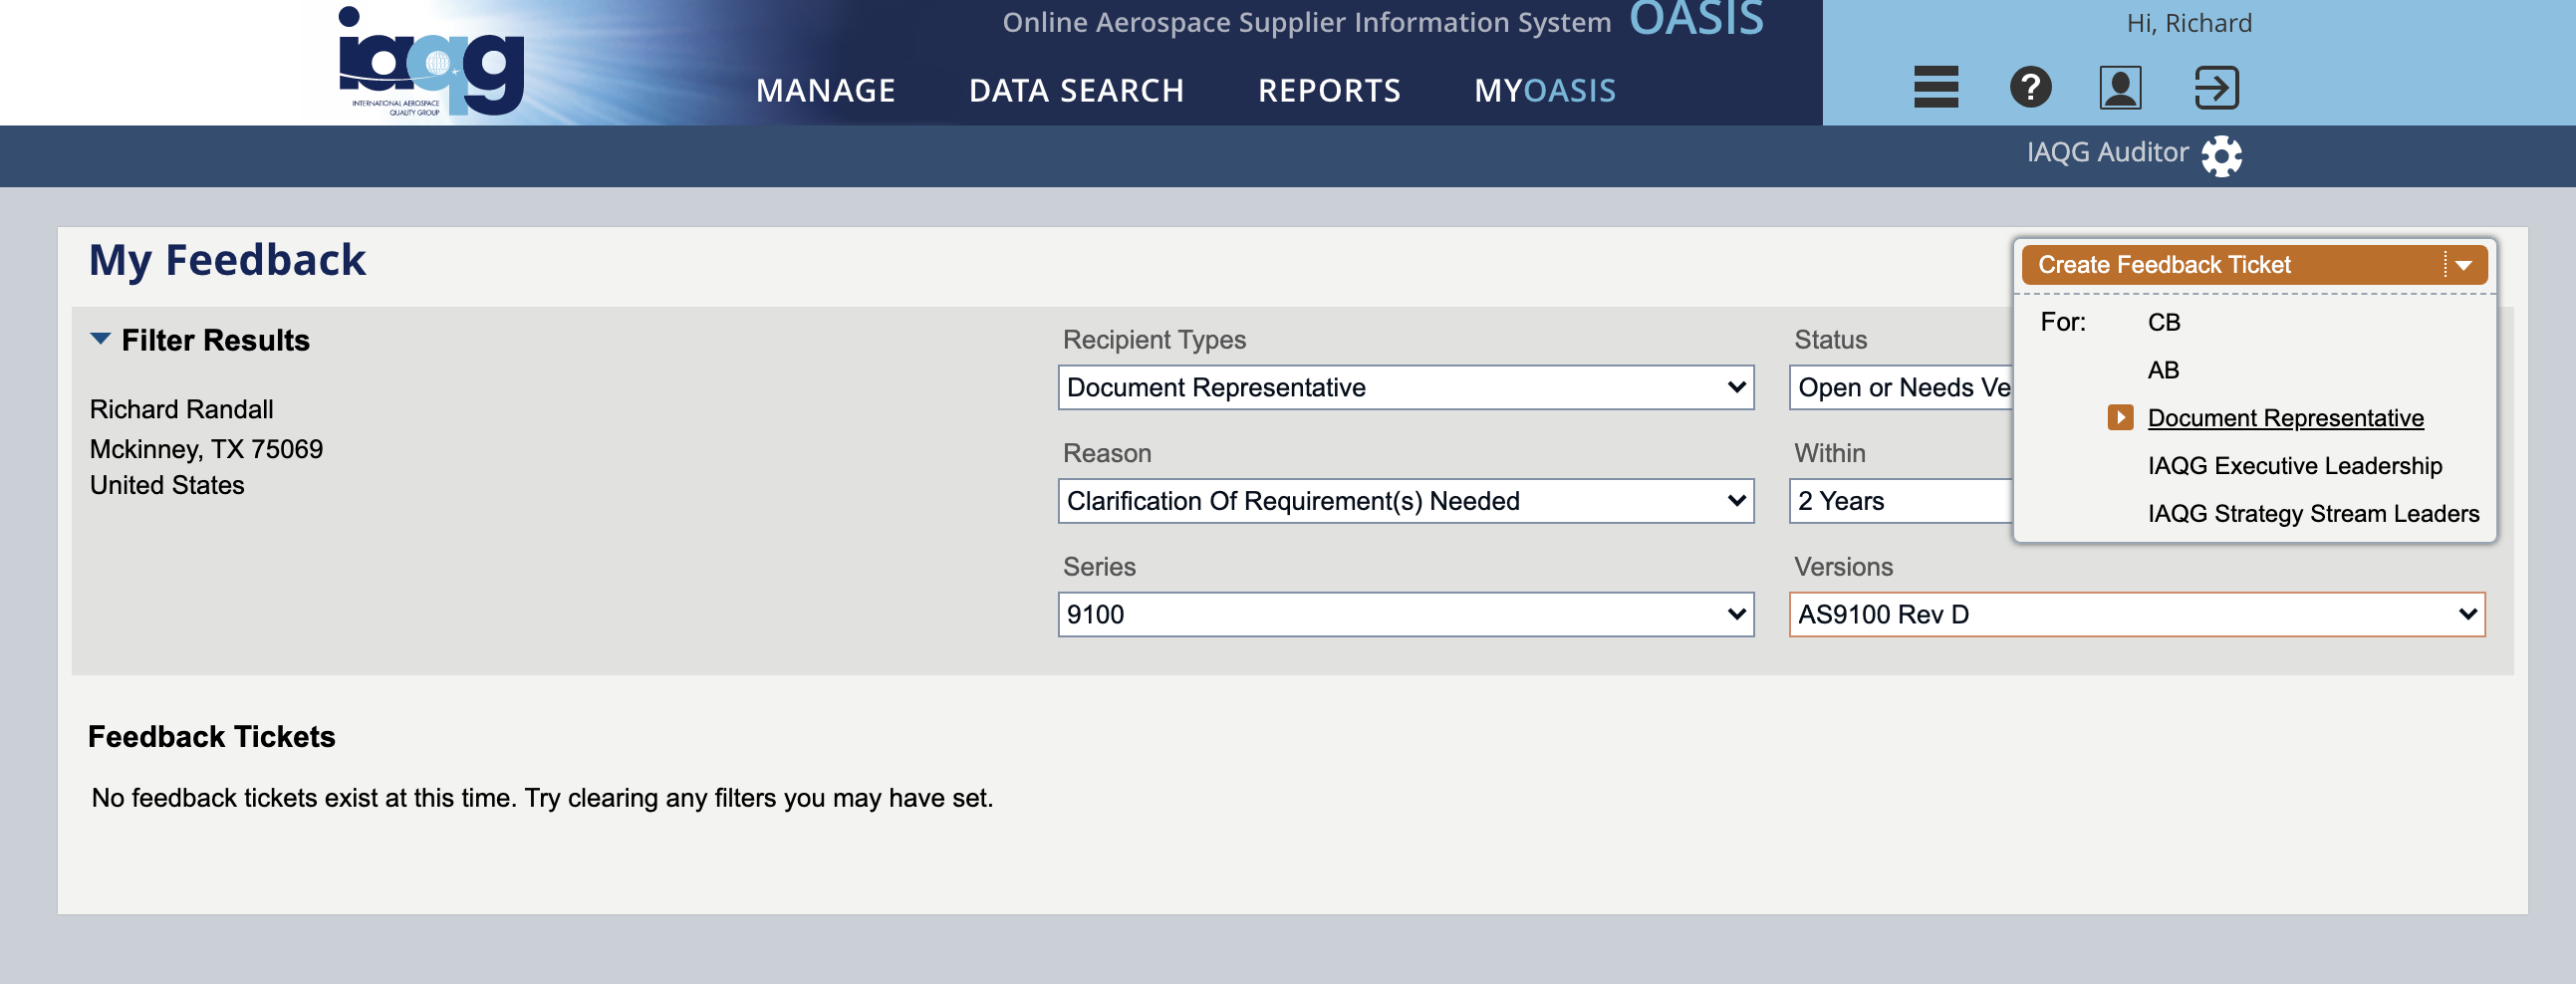
Task: Open the MYOASIS menu
Action: pyautogui.click(x=1544, y=90)
